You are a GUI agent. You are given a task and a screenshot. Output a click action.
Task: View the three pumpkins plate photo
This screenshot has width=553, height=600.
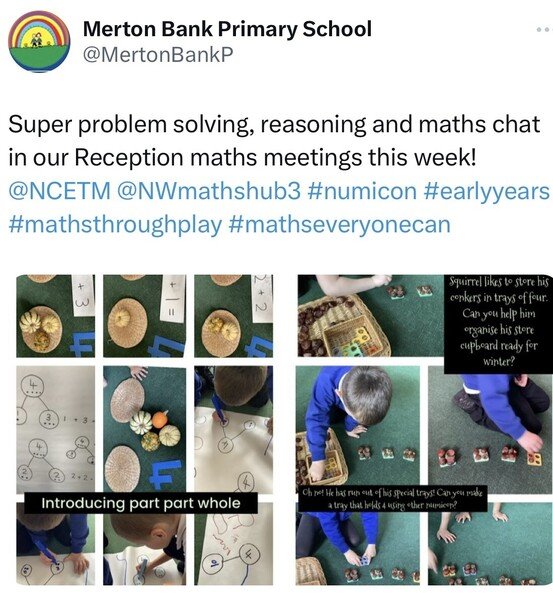(x=55, y=316)
